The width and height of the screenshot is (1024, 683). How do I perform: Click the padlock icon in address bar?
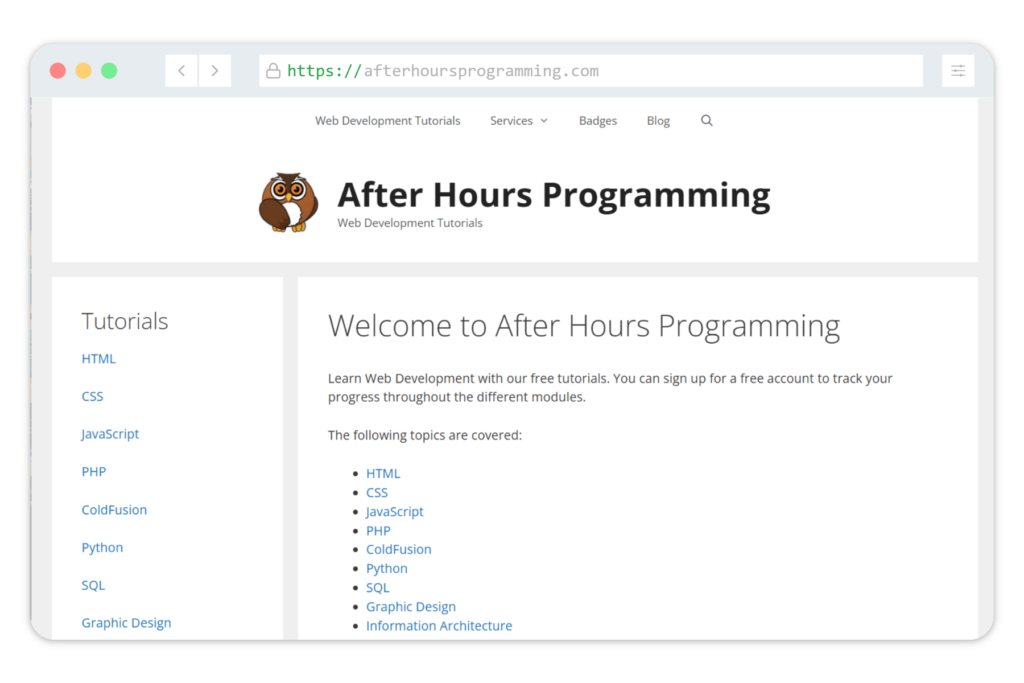pos(273,71)
